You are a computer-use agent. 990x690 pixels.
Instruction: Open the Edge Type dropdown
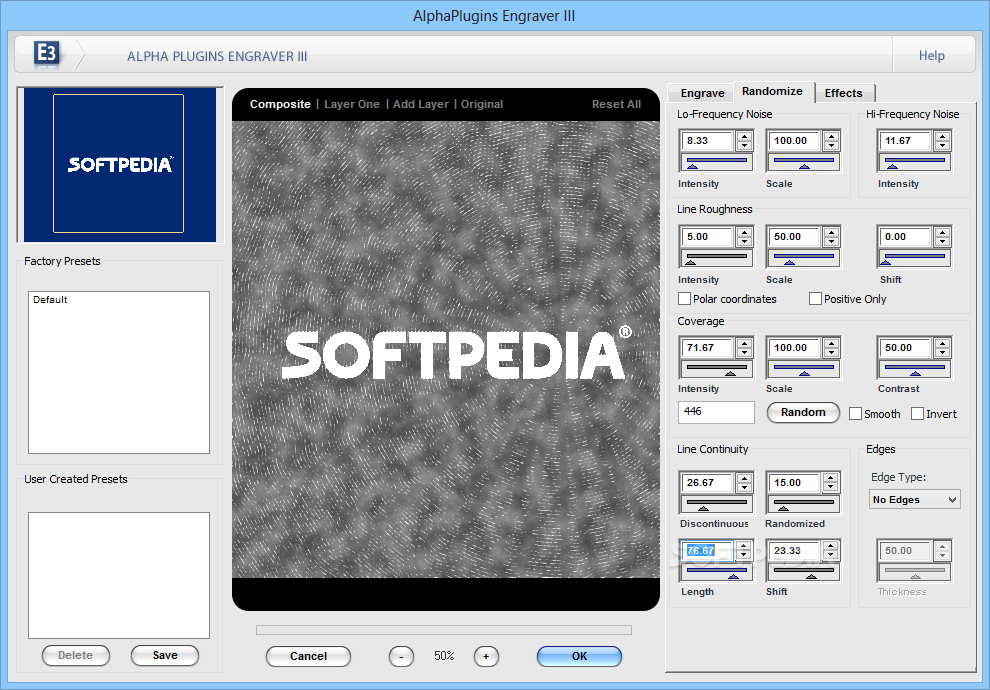pyautogui.click(x=914, y=499)
